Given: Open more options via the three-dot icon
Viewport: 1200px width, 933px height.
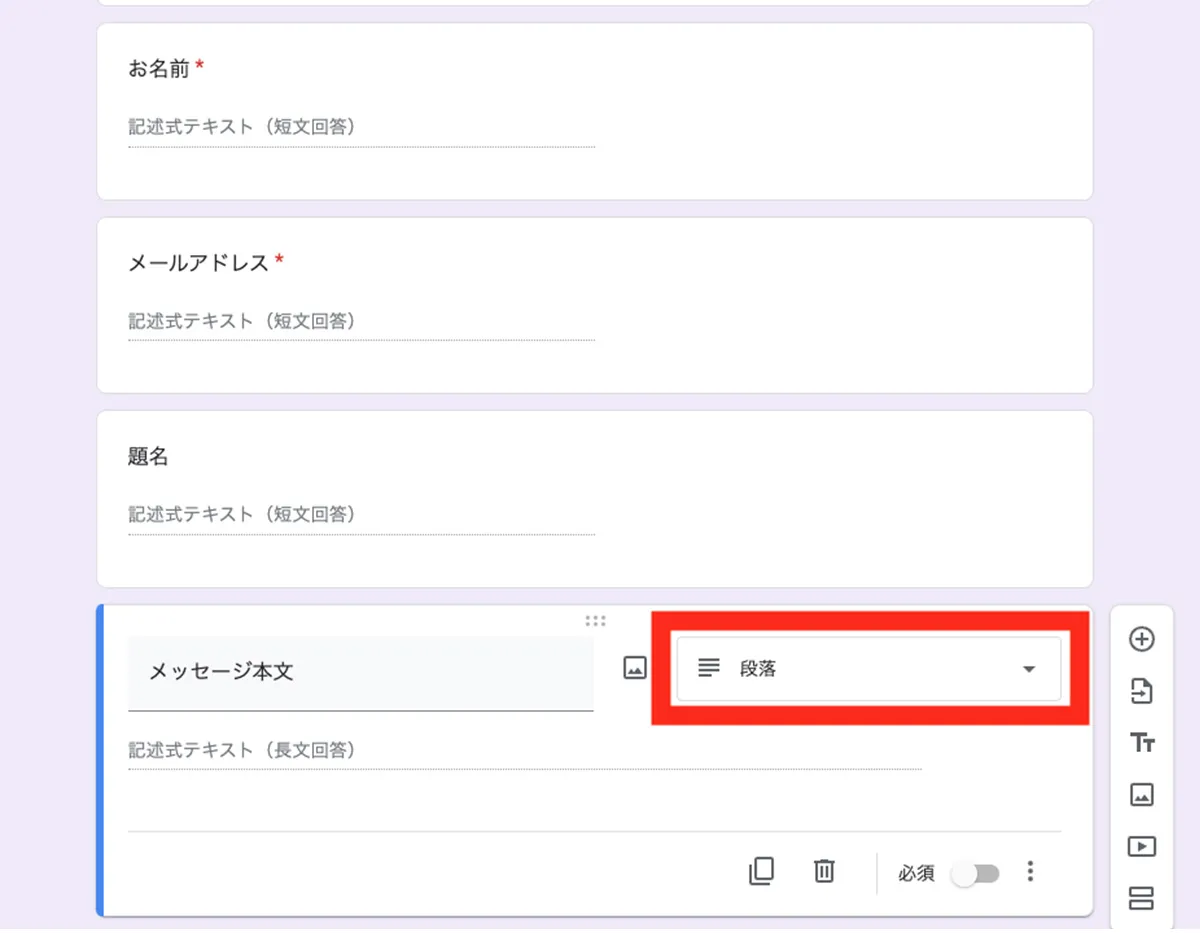Looking at the screenshot, I should (x=1029, y=871).
